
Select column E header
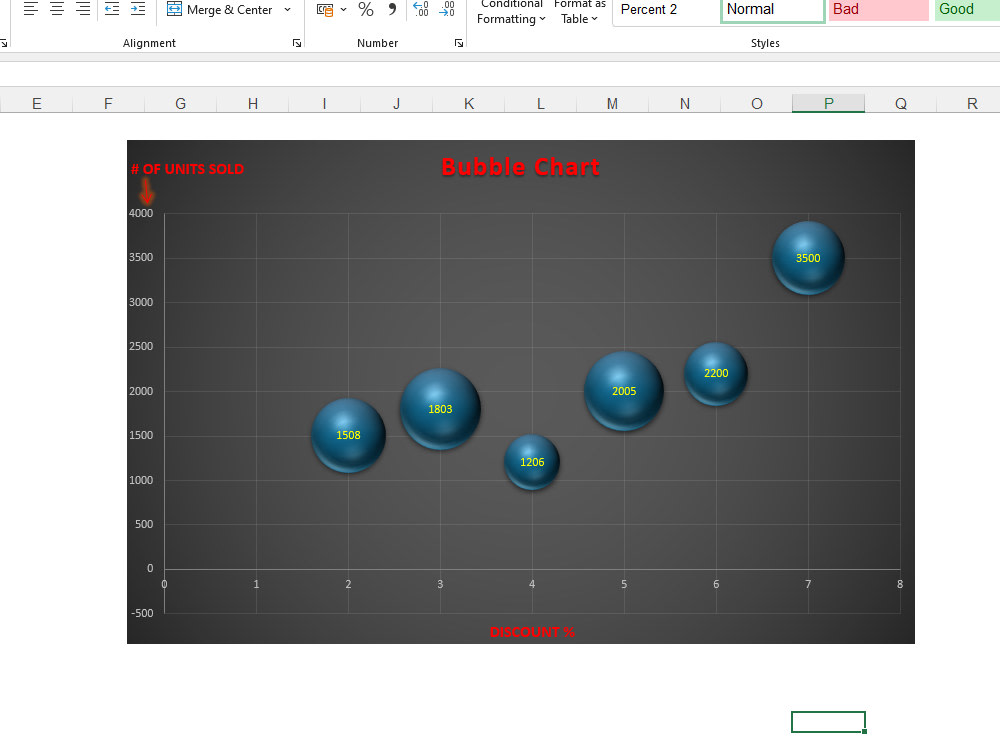point(36,103)
